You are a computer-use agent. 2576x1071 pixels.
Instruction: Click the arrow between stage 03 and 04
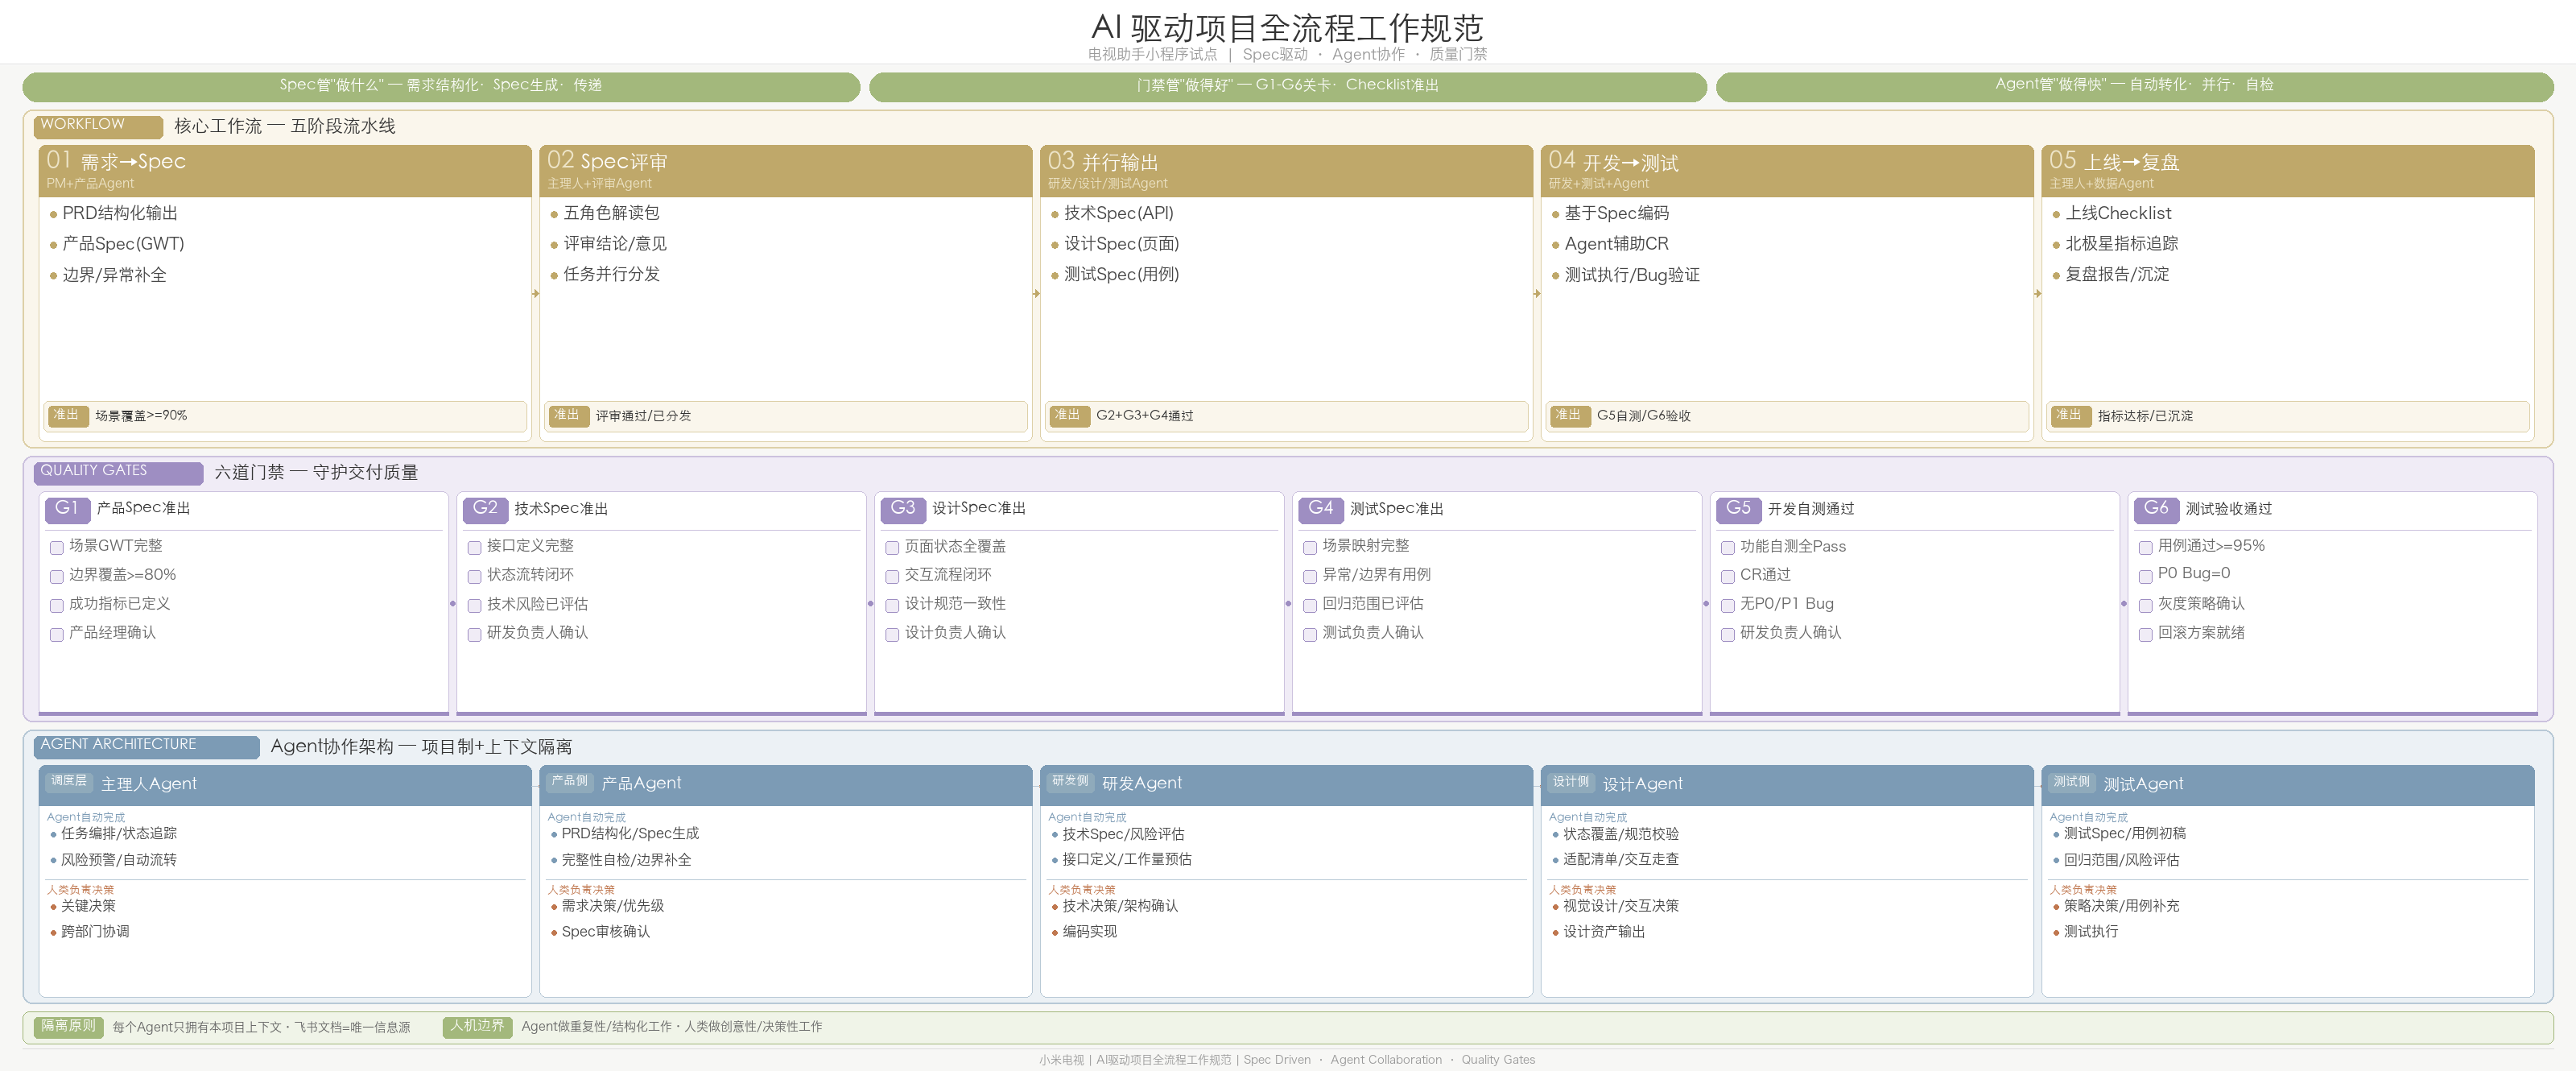pyautogui.click(x=1537, y=294)
